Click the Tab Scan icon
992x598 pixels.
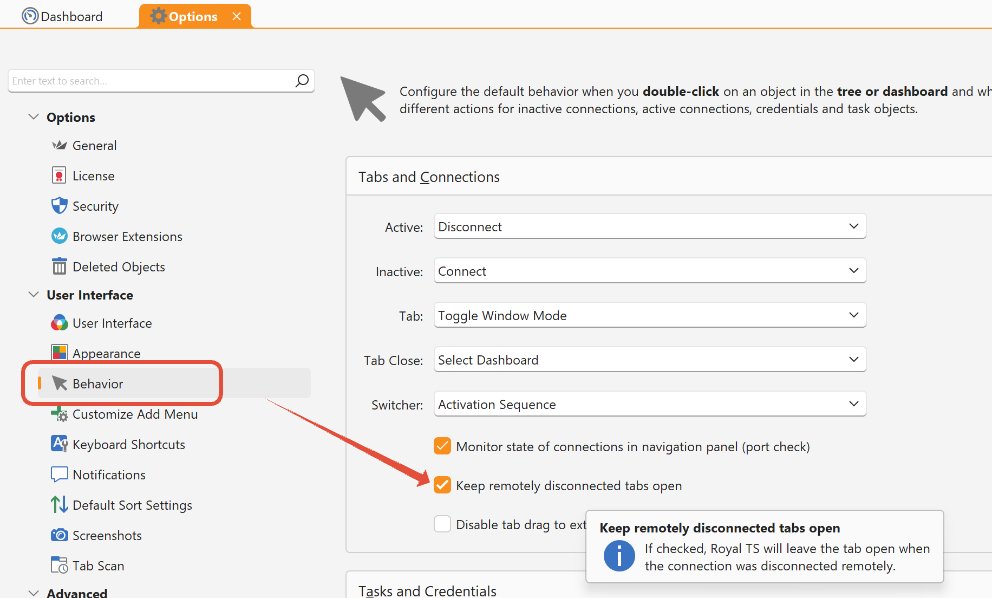59,564
